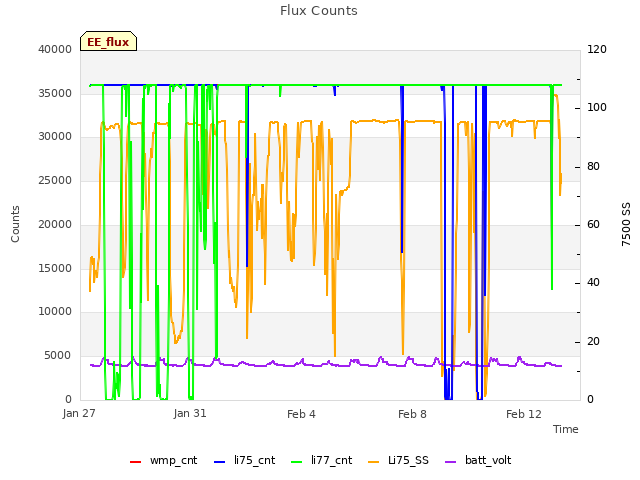Click the Jan 31 x-axis label
Image resolution: width=640 pixels, height=480 pixels.
[190, 413]
